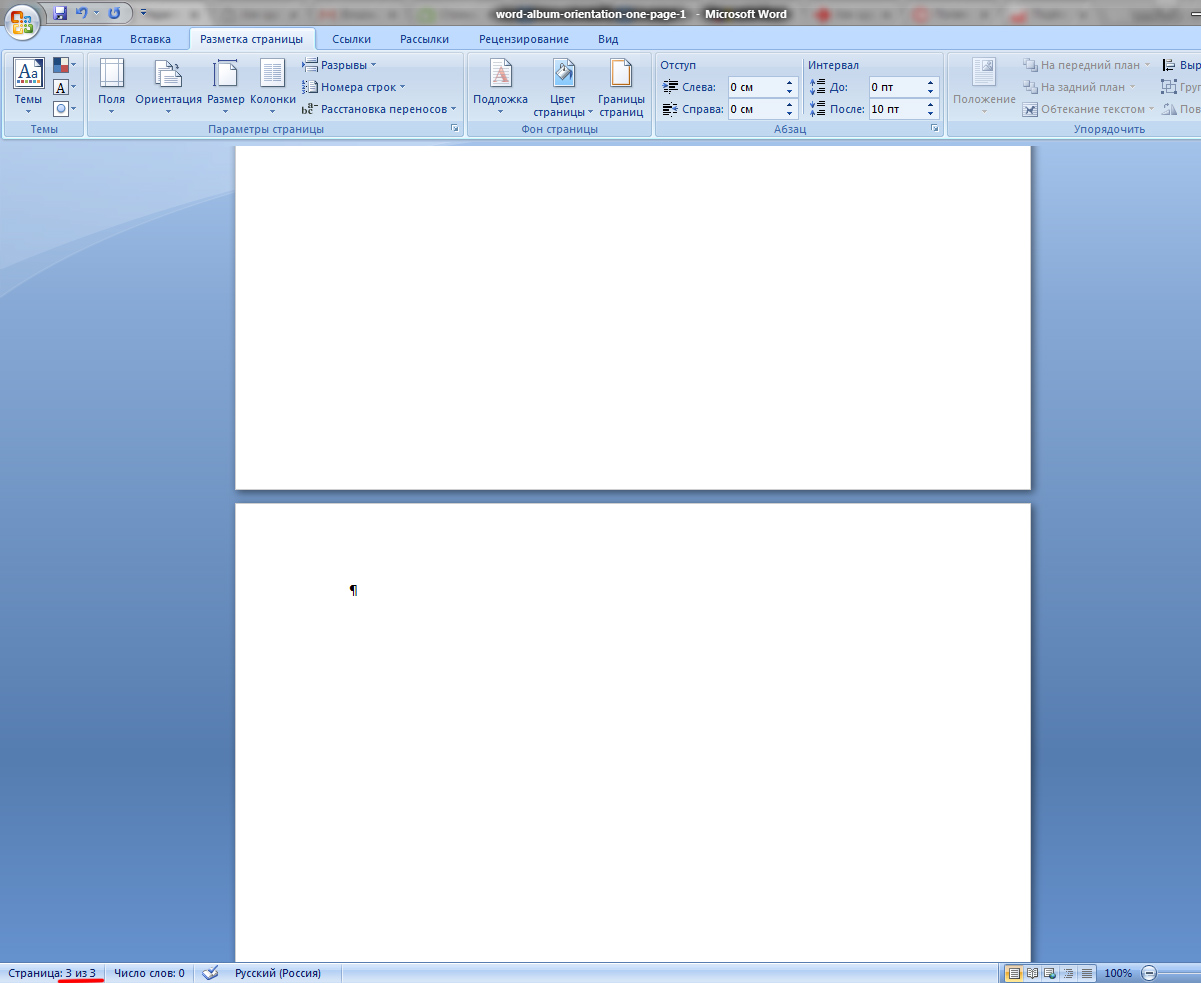The width and height of the screenshot is (1201, 983).
Task: Open the Подложка watermark menu
Action: tap(500, 86)
